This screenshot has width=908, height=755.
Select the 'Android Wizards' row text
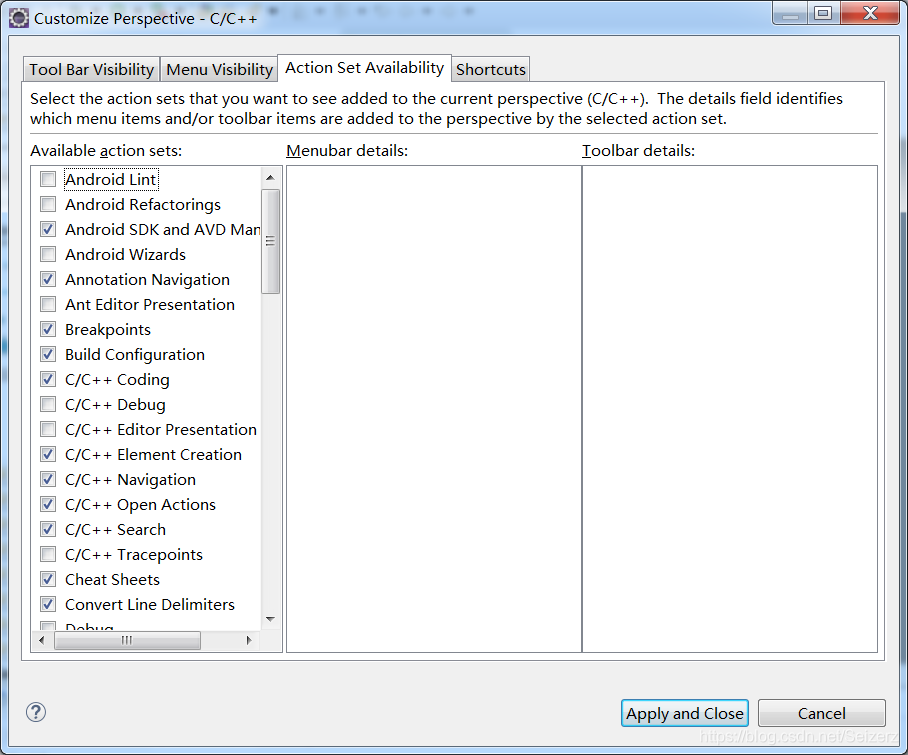[126, 254]
